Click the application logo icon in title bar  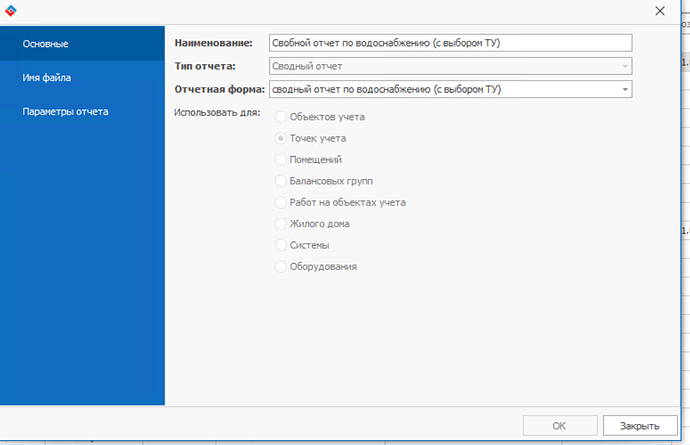[x=11, y=11]
